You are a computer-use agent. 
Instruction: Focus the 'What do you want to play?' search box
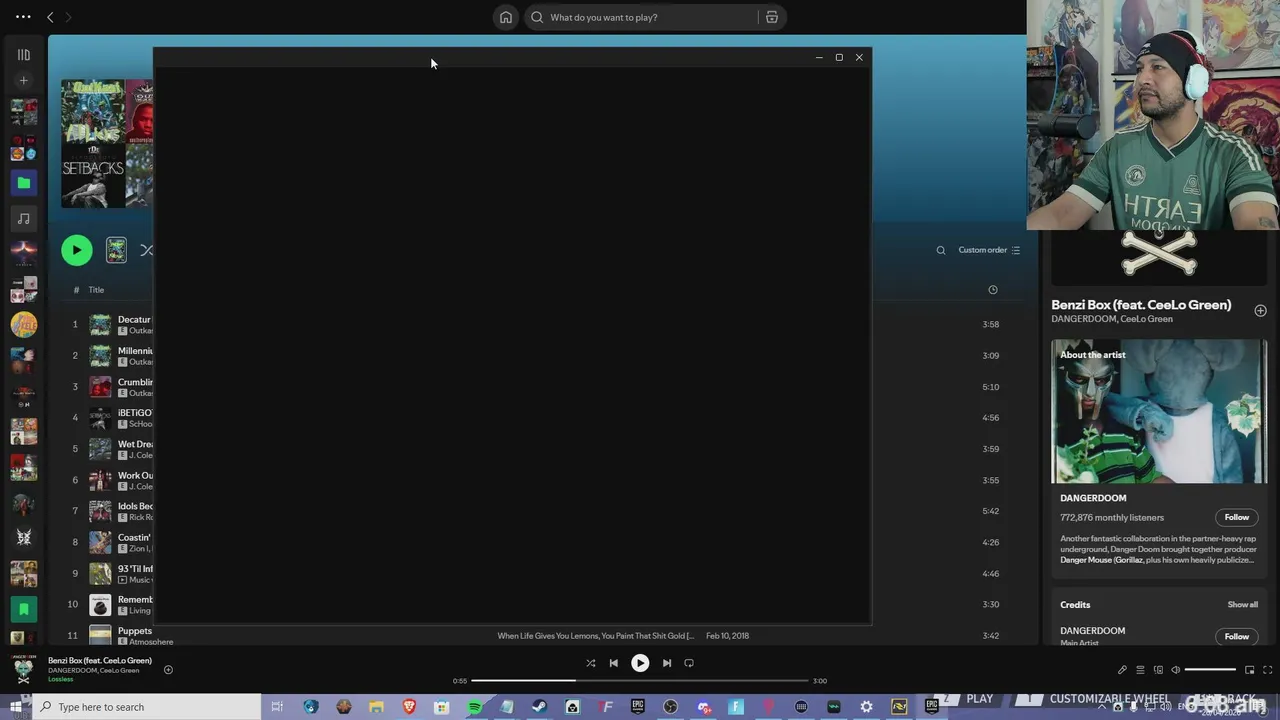tap(642, 17)
